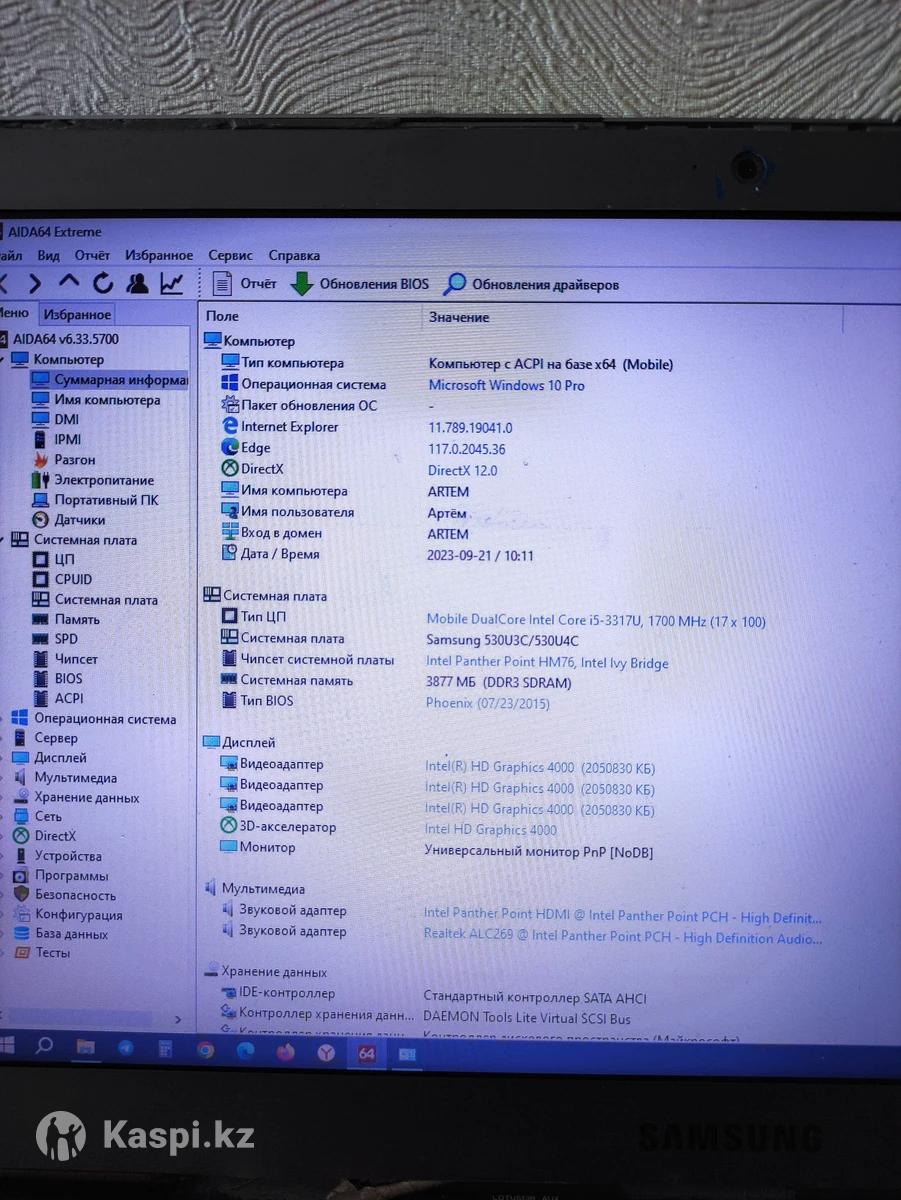Collapse the Компьютер tree node
This screenshot has width=901, height=1200.
point(3,359)
